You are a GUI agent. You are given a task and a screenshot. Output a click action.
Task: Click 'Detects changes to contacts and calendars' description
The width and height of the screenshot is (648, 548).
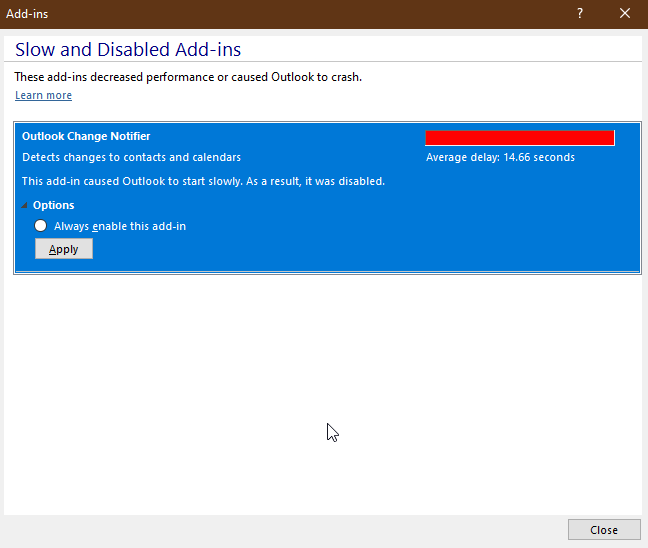point(131,157)
